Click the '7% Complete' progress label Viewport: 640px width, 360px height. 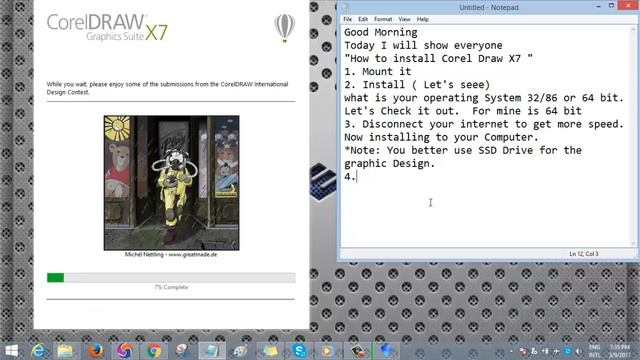[171, 287]
